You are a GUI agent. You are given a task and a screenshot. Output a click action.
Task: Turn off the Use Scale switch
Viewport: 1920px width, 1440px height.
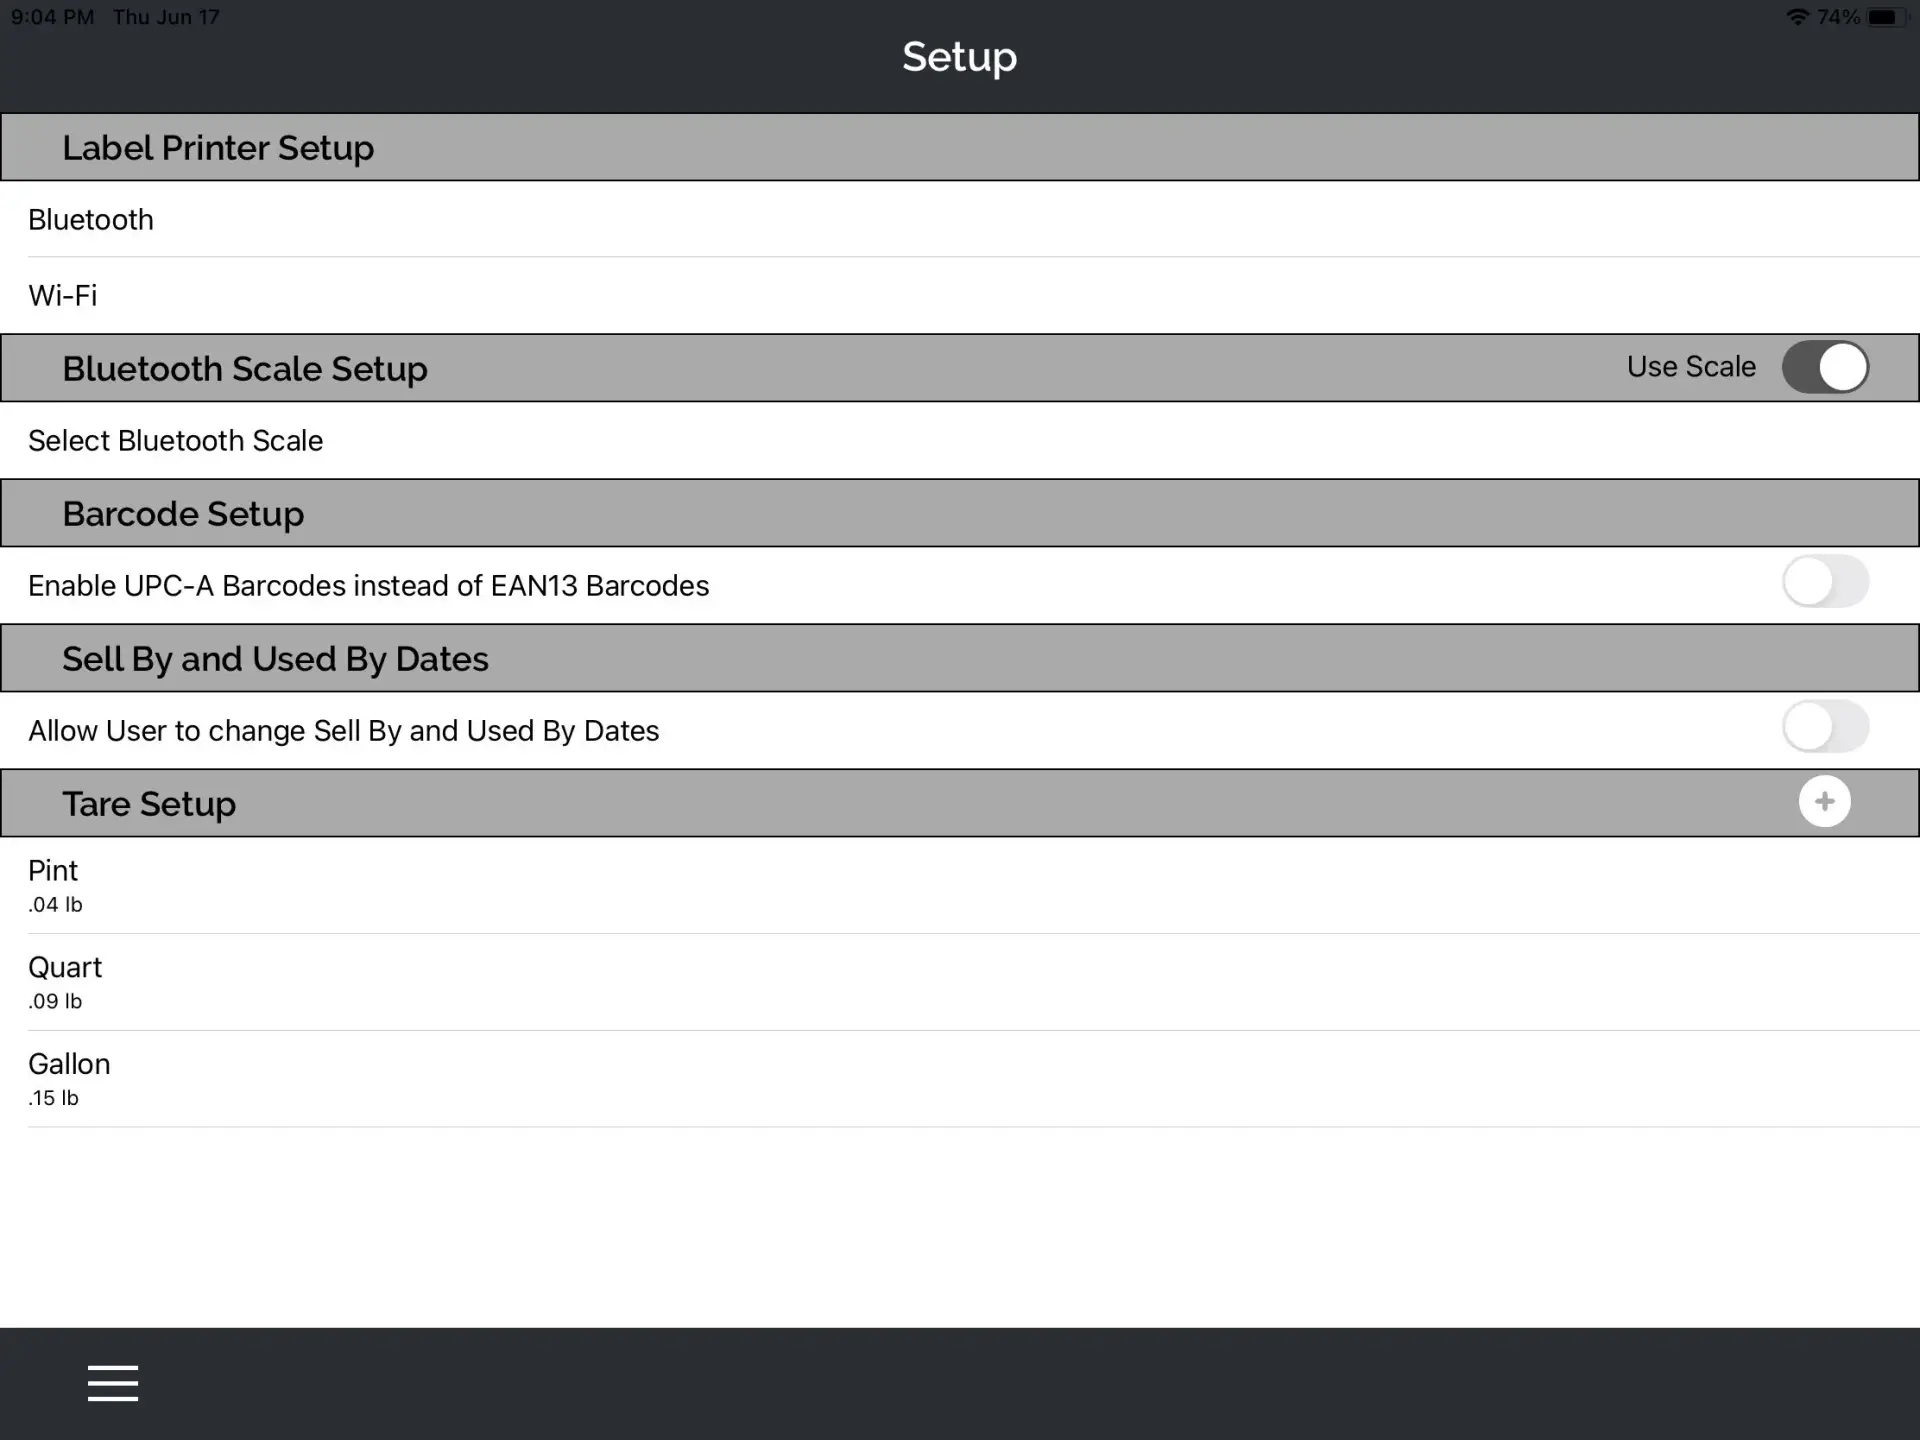[1825, 367]
